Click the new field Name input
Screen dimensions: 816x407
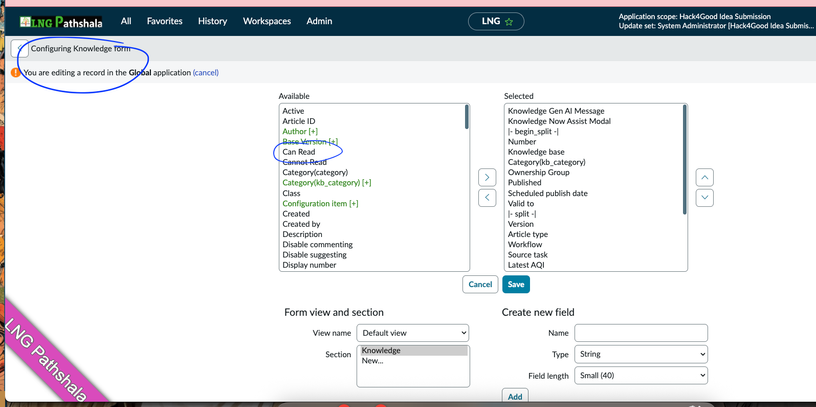pyautogui.click(x=641, y=333)
